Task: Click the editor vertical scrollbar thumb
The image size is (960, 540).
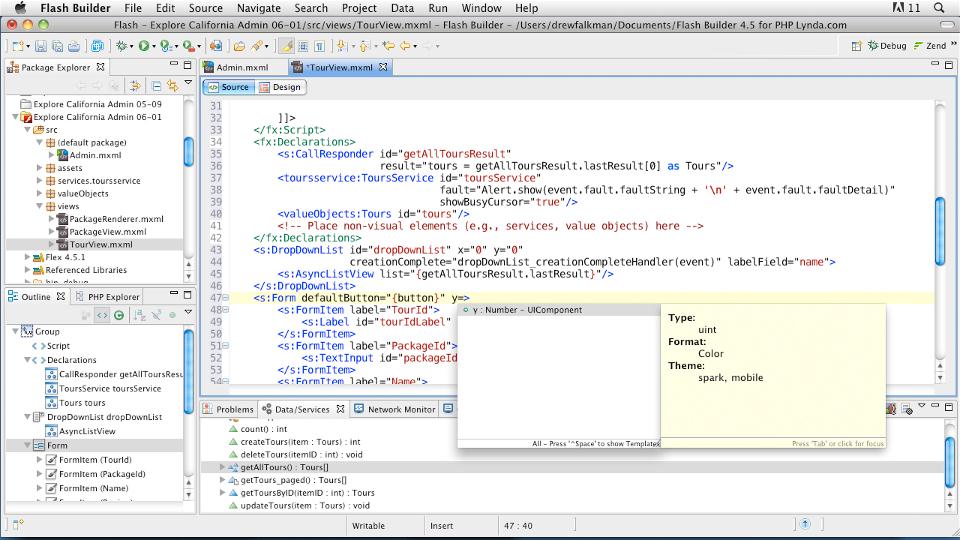Action: (x=940, y=231)
